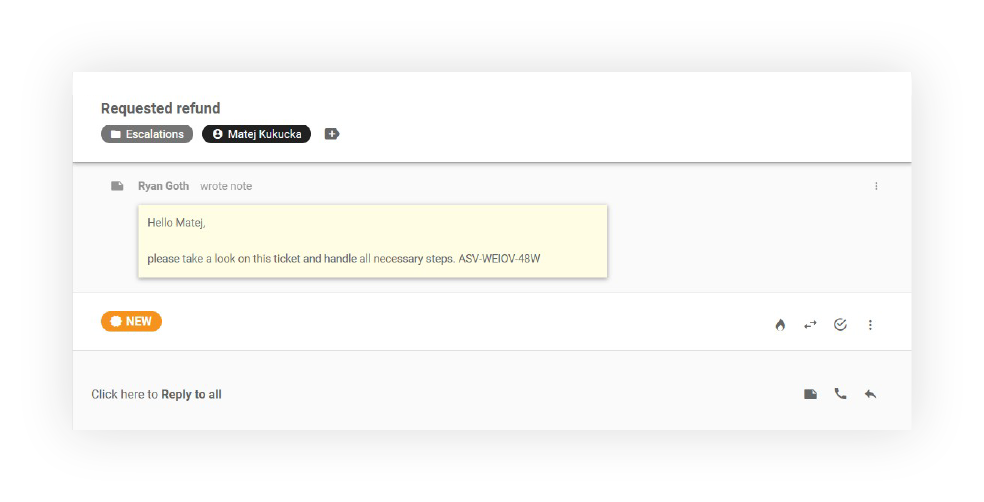Click the transfer ticket arrows icon
984x502 pixels.
810,325
